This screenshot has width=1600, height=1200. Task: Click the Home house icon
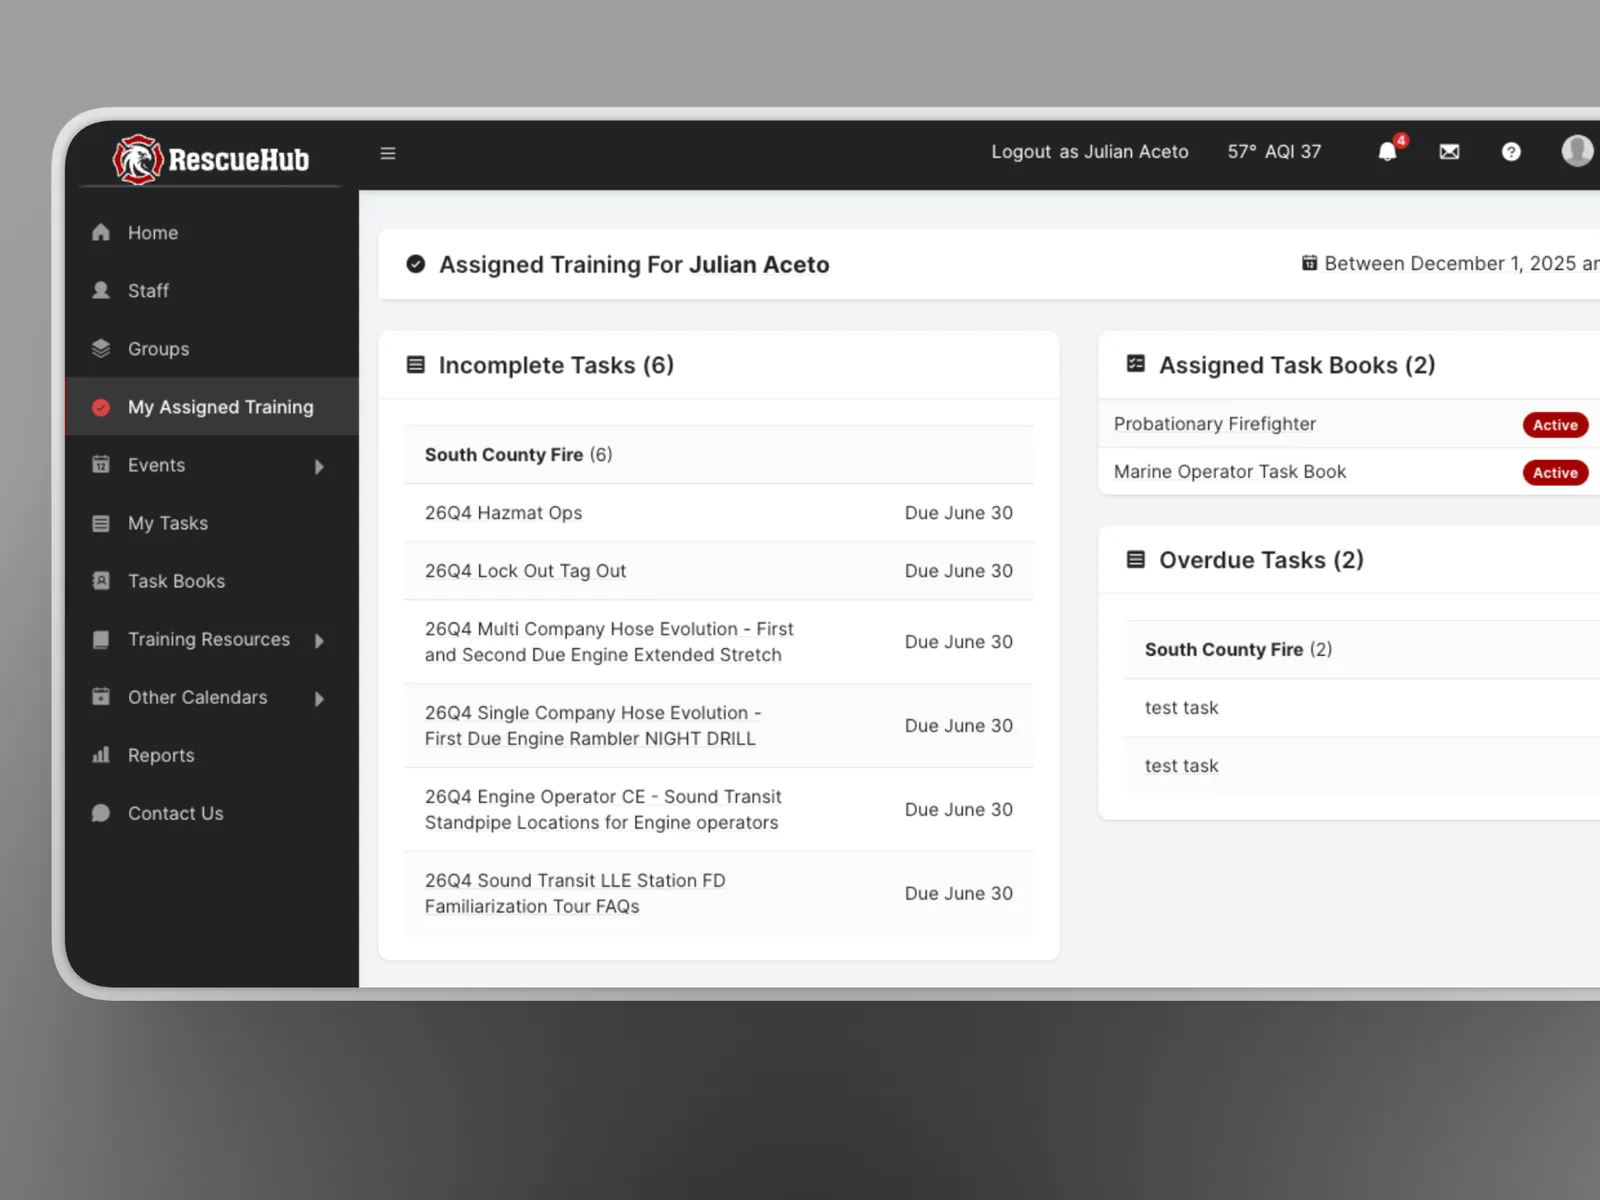(101, 232)
